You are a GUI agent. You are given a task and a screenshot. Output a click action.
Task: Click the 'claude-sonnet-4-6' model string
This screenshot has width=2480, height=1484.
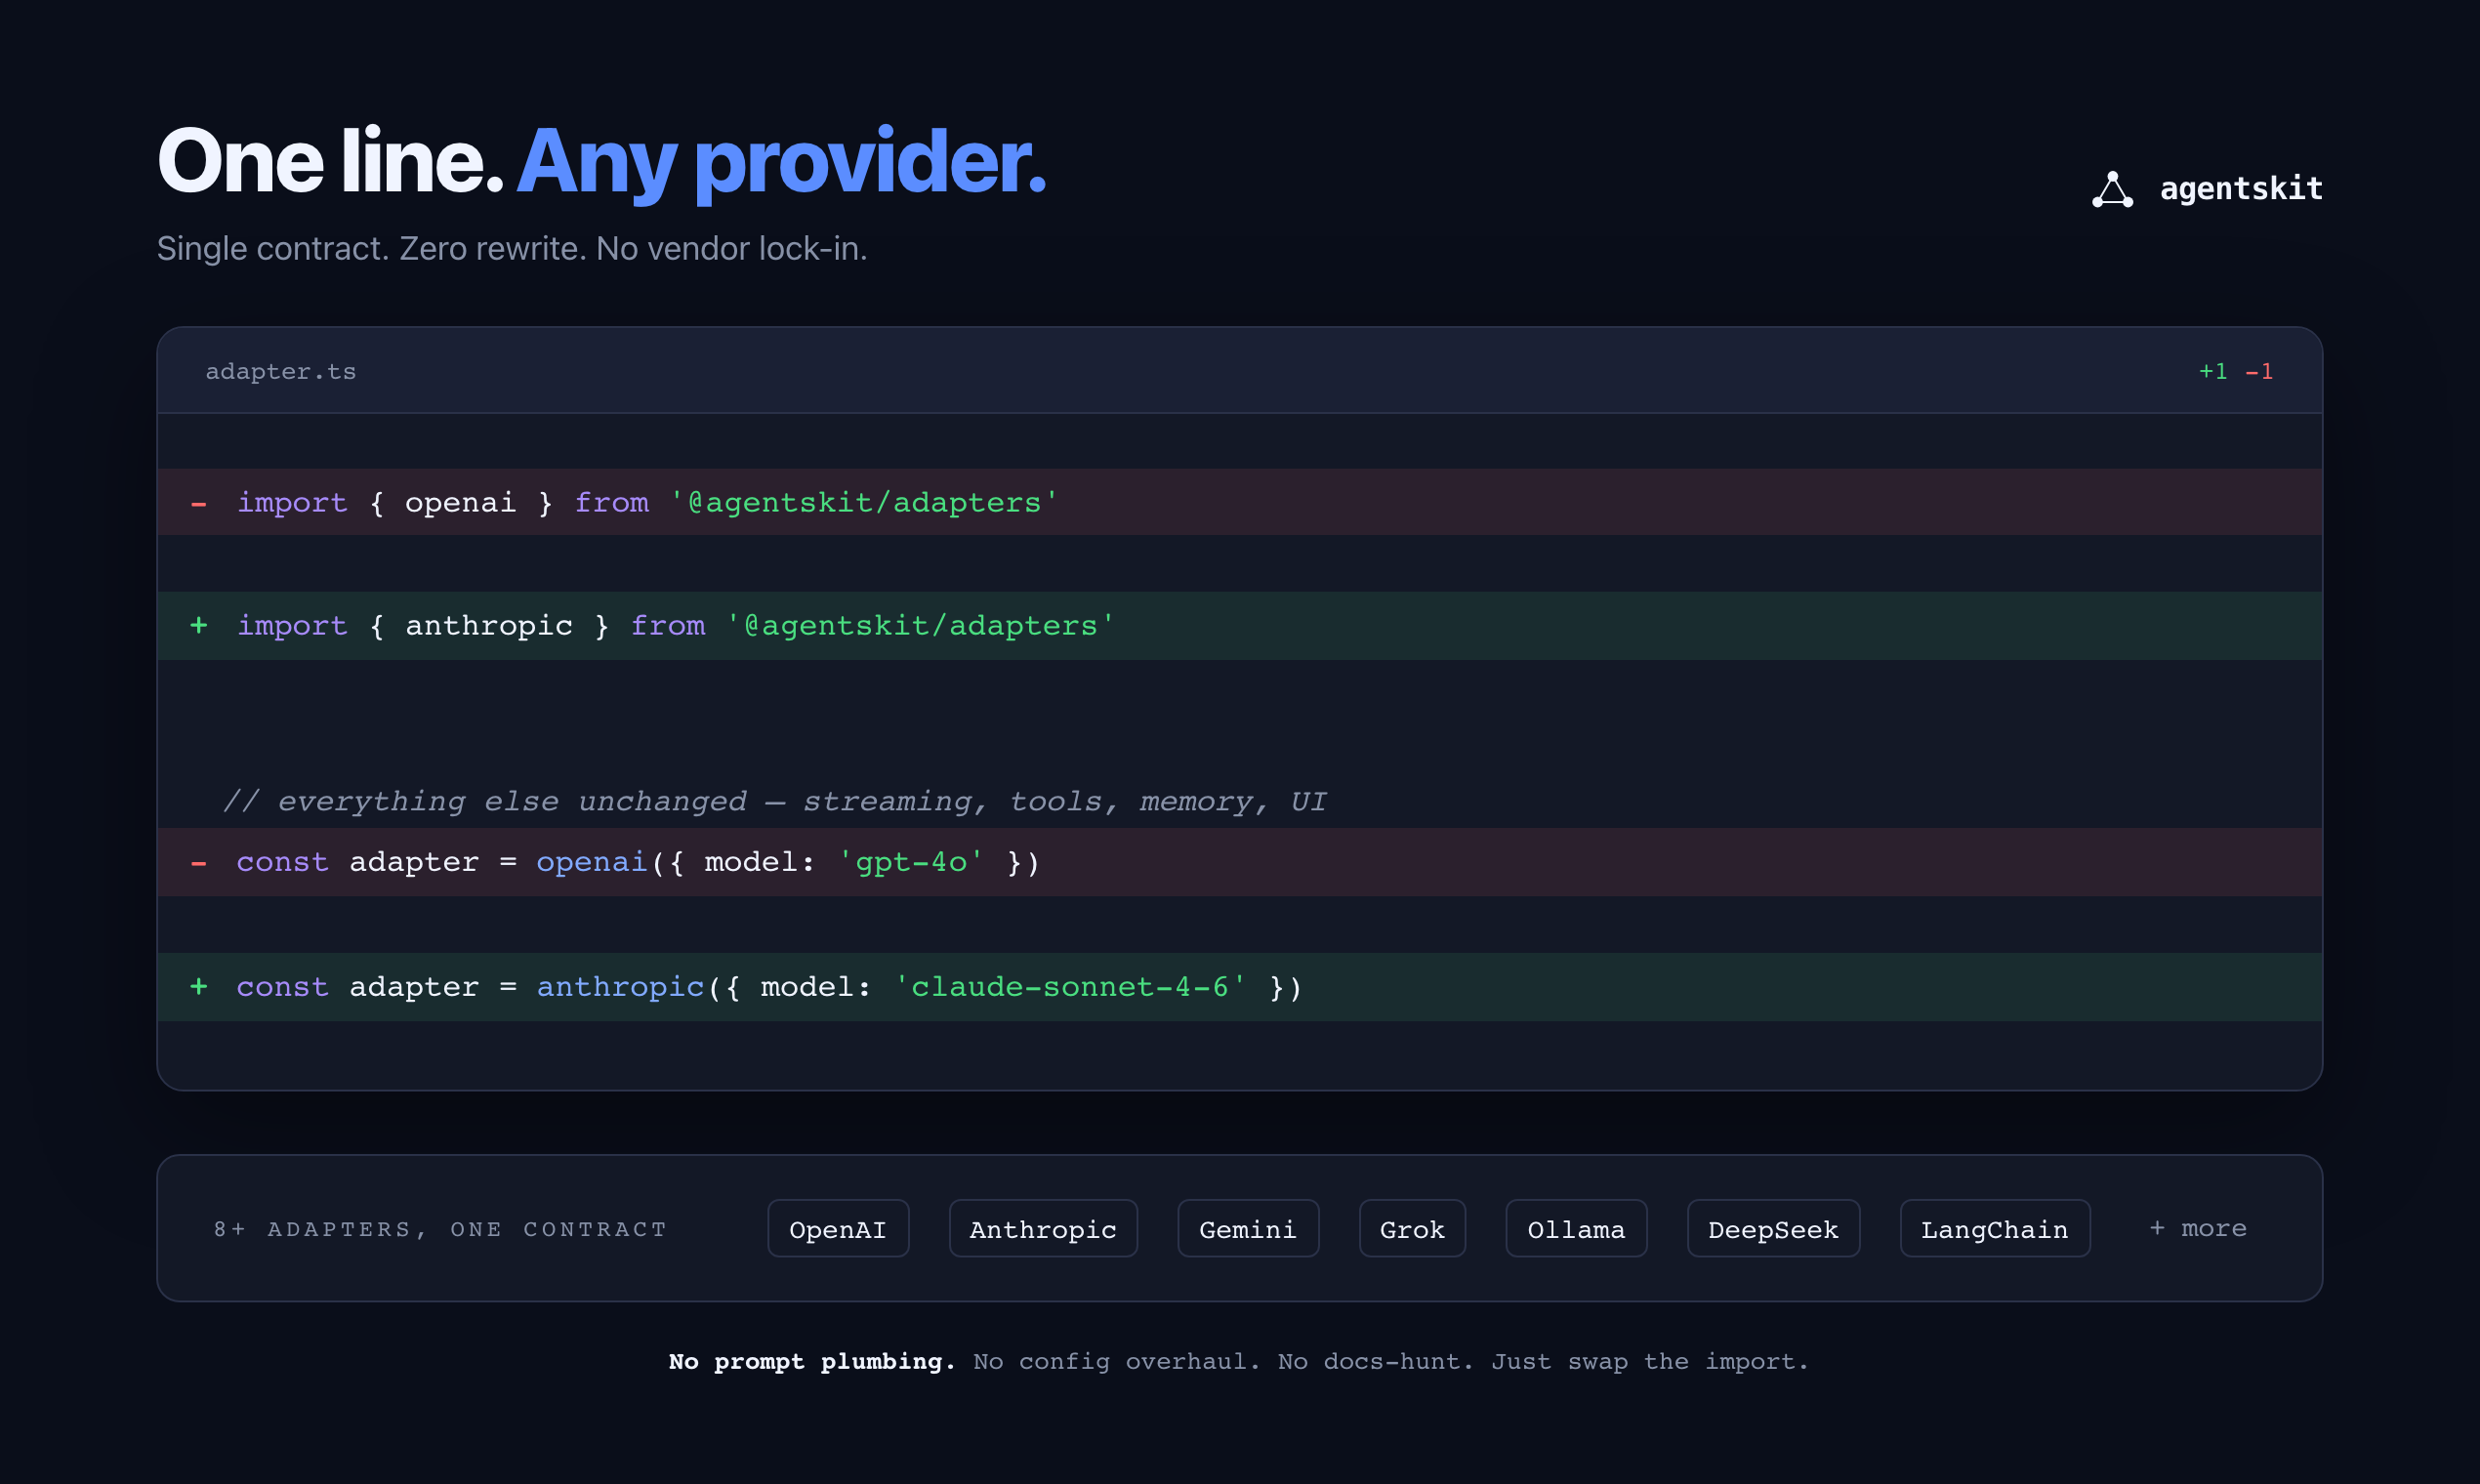click(x=1070, y=987)
